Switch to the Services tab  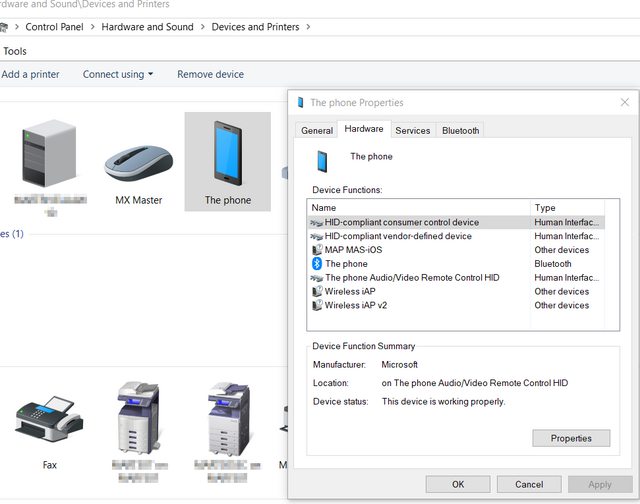(x=413, y=131)
